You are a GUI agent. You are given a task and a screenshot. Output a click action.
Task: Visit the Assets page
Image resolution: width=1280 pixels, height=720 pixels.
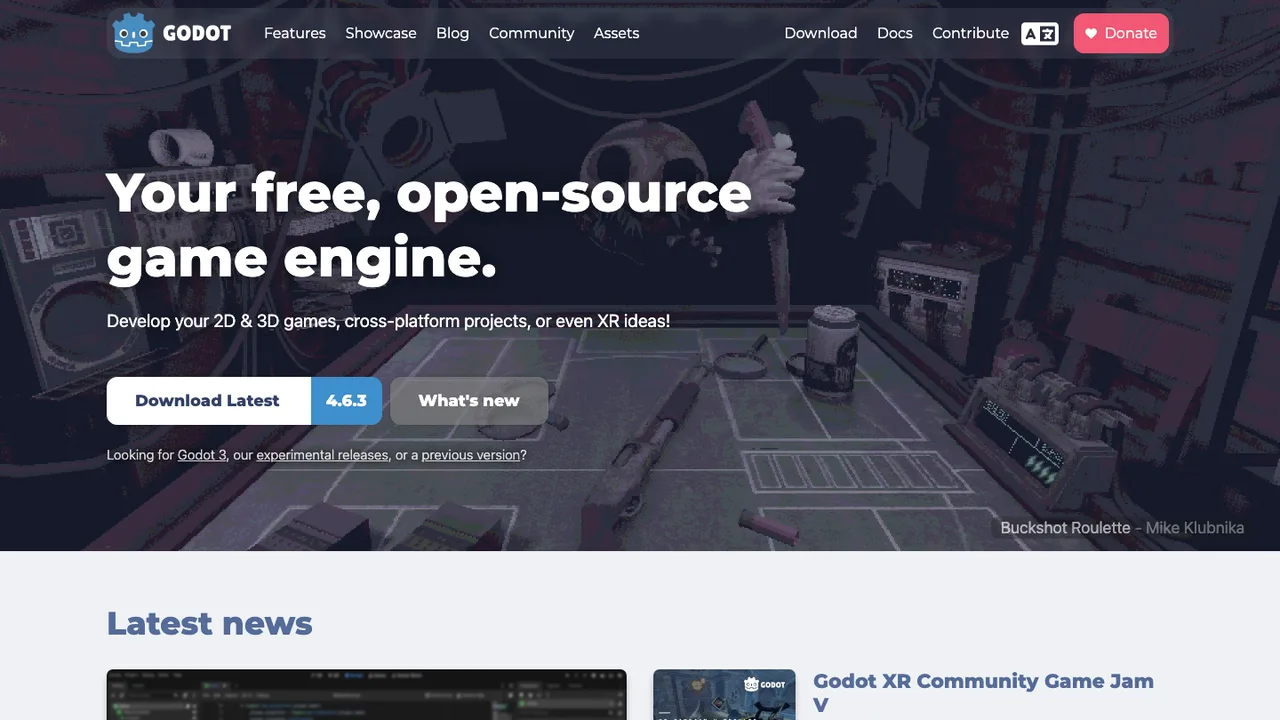tap(616, 33)
